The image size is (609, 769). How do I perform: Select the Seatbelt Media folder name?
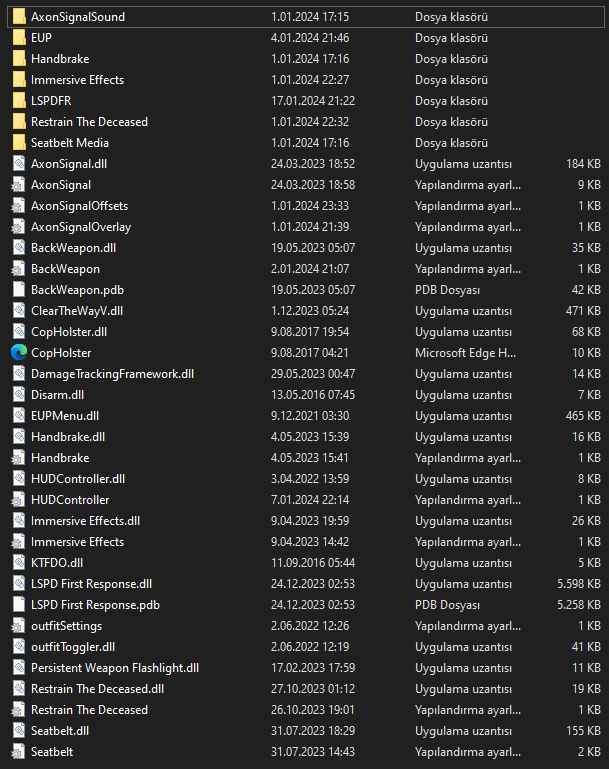(x=70, y=143)
